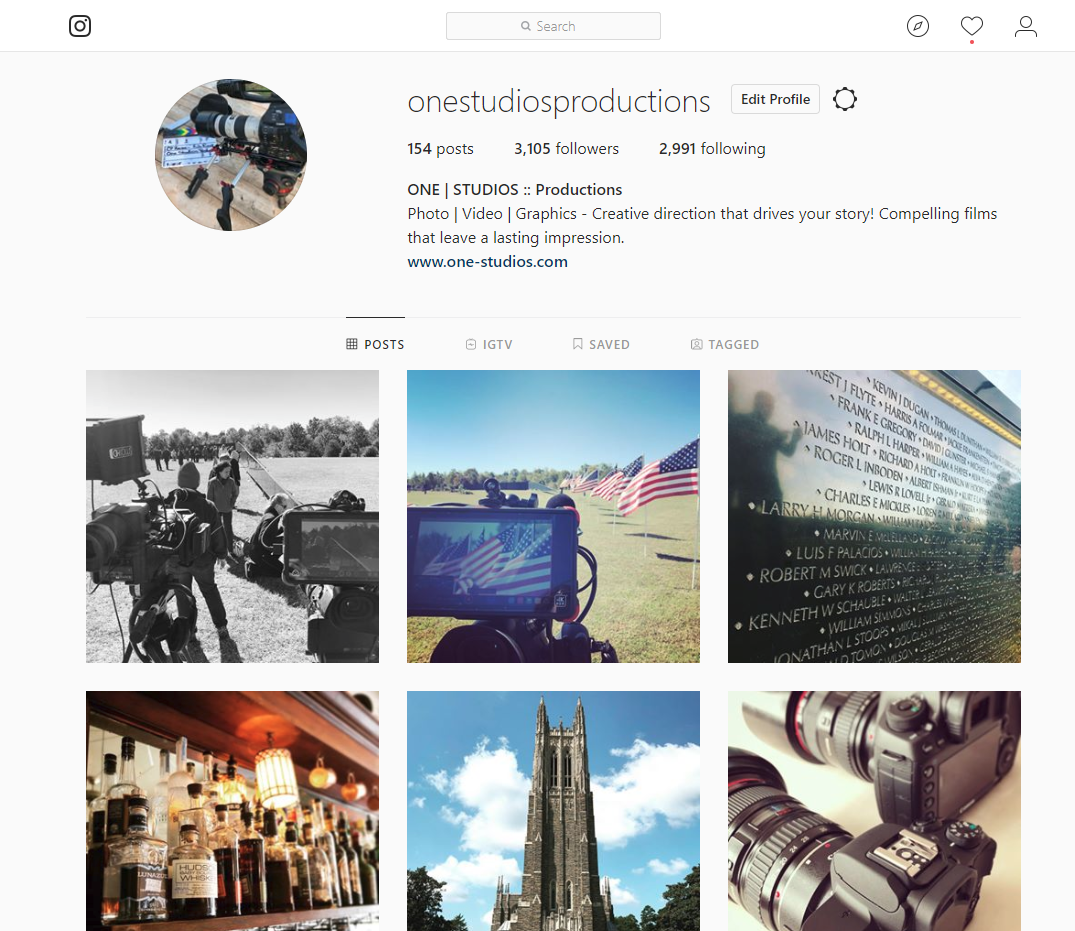View the 2,991 following list
Image resolution: width=1075 pixels, height=931 pixels.
pyautogui.click(x=712, y=149)
